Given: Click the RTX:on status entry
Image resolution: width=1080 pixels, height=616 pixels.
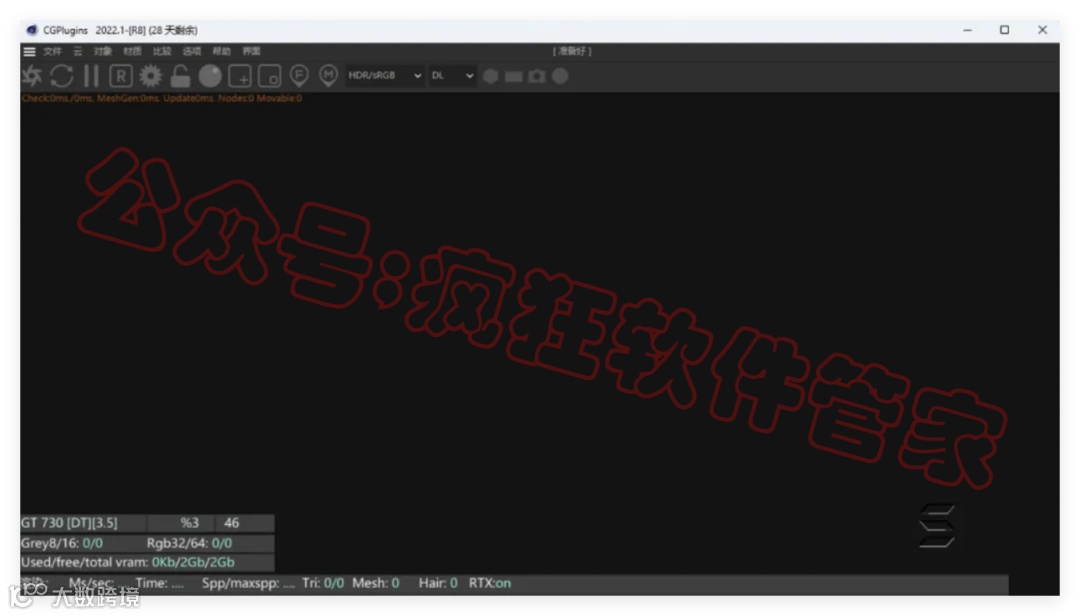Looking at the screenshot, I should [490, 583].
